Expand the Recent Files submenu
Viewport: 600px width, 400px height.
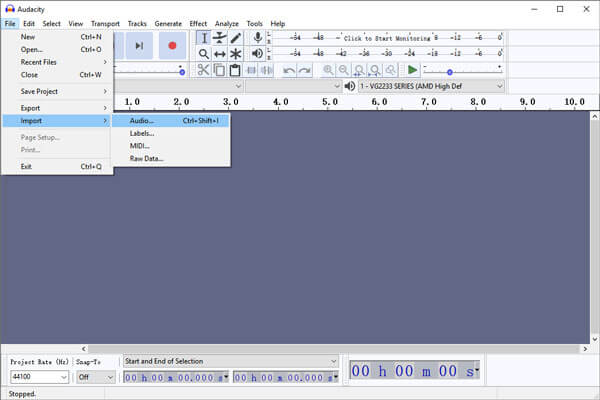57,62
